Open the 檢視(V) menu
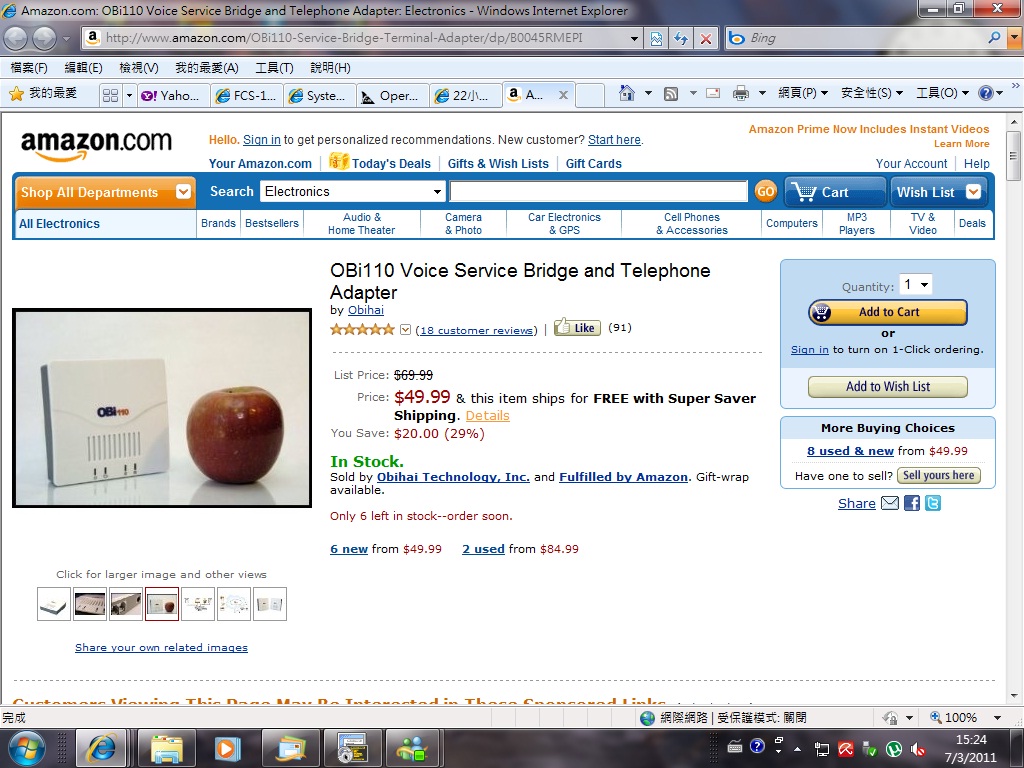The height and width of the screenshot is (768, 1024). click(x=138, y=68)
